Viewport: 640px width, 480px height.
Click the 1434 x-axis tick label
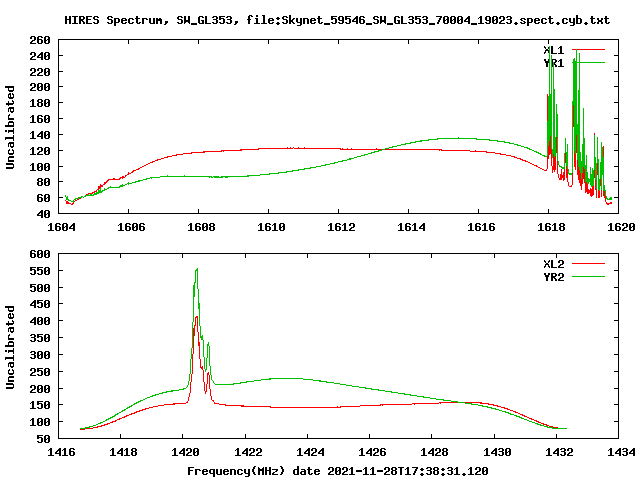tap(621, 452)
